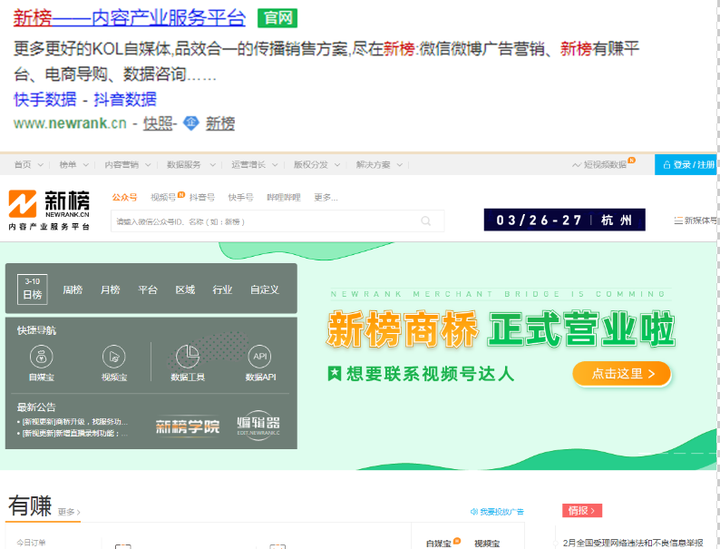Click the 今日订单 label
720x549 pixels.
pyautogui.click(x=31, y=543)
